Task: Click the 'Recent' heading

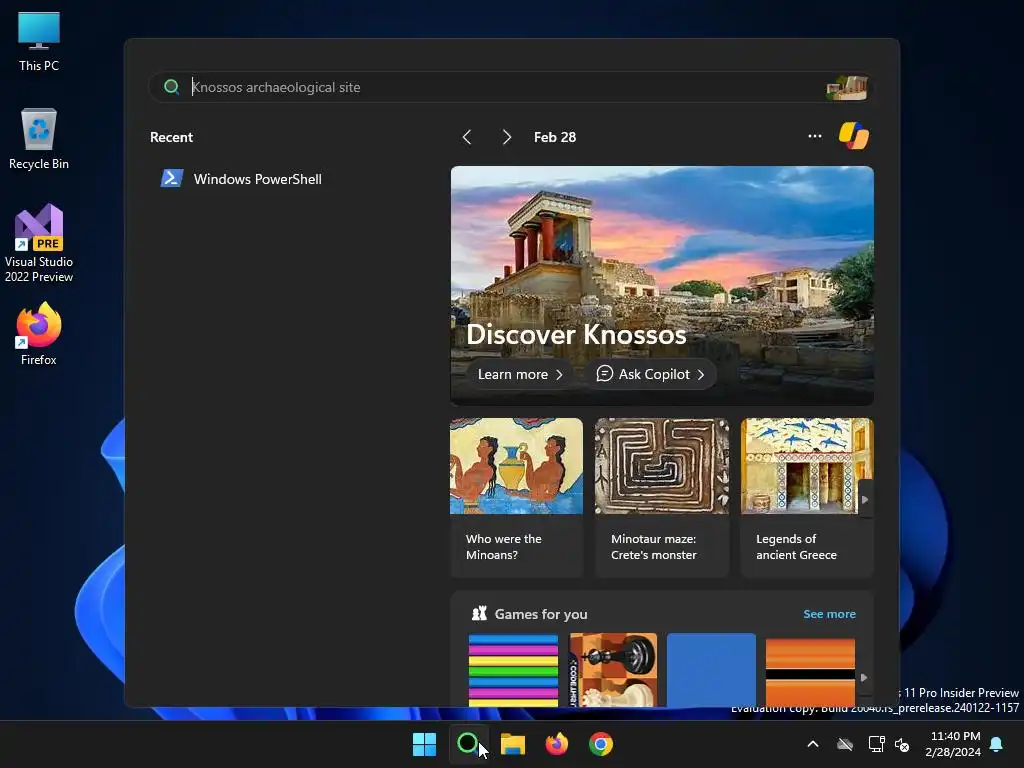Action: 171,137
